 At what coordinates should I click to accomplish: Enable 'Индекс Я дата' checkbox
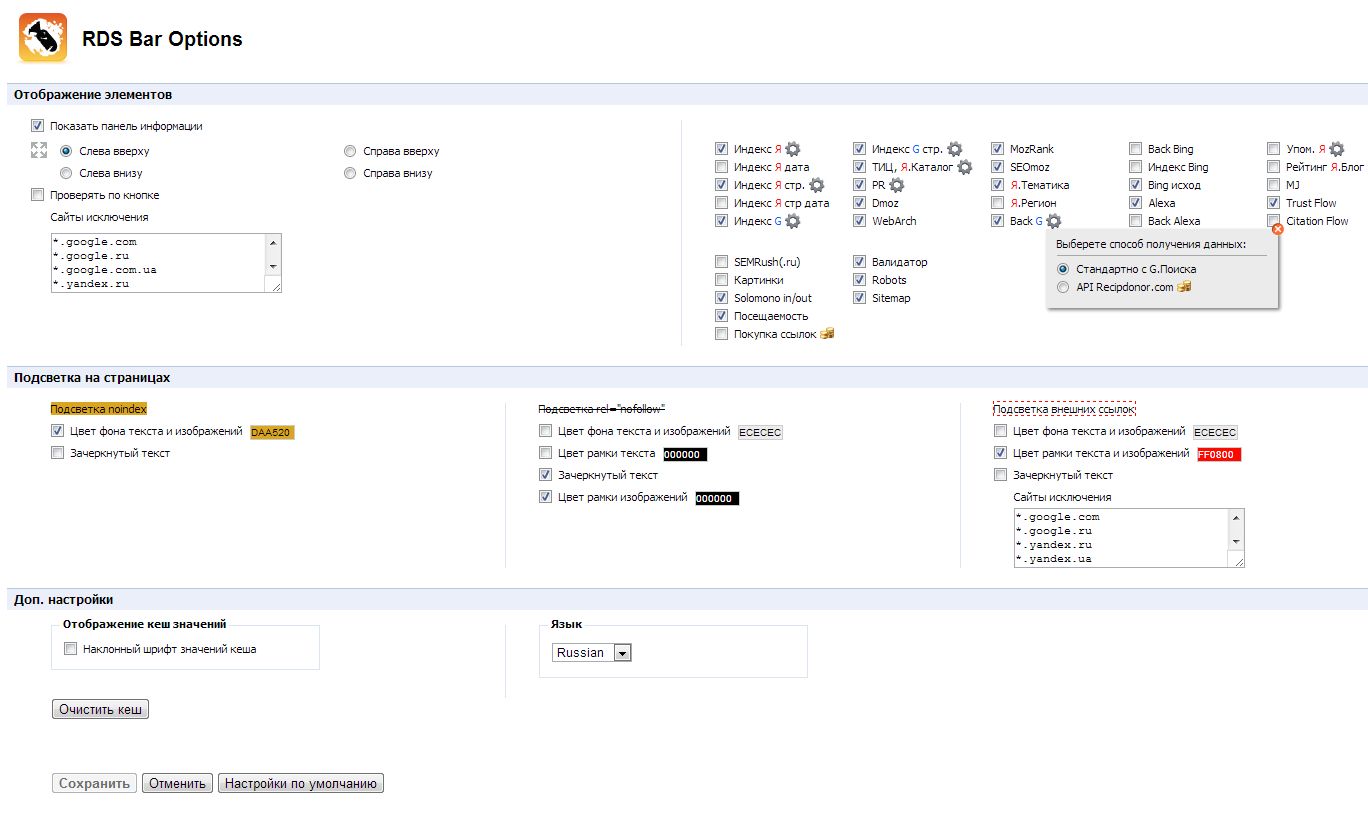click(721, 167)
